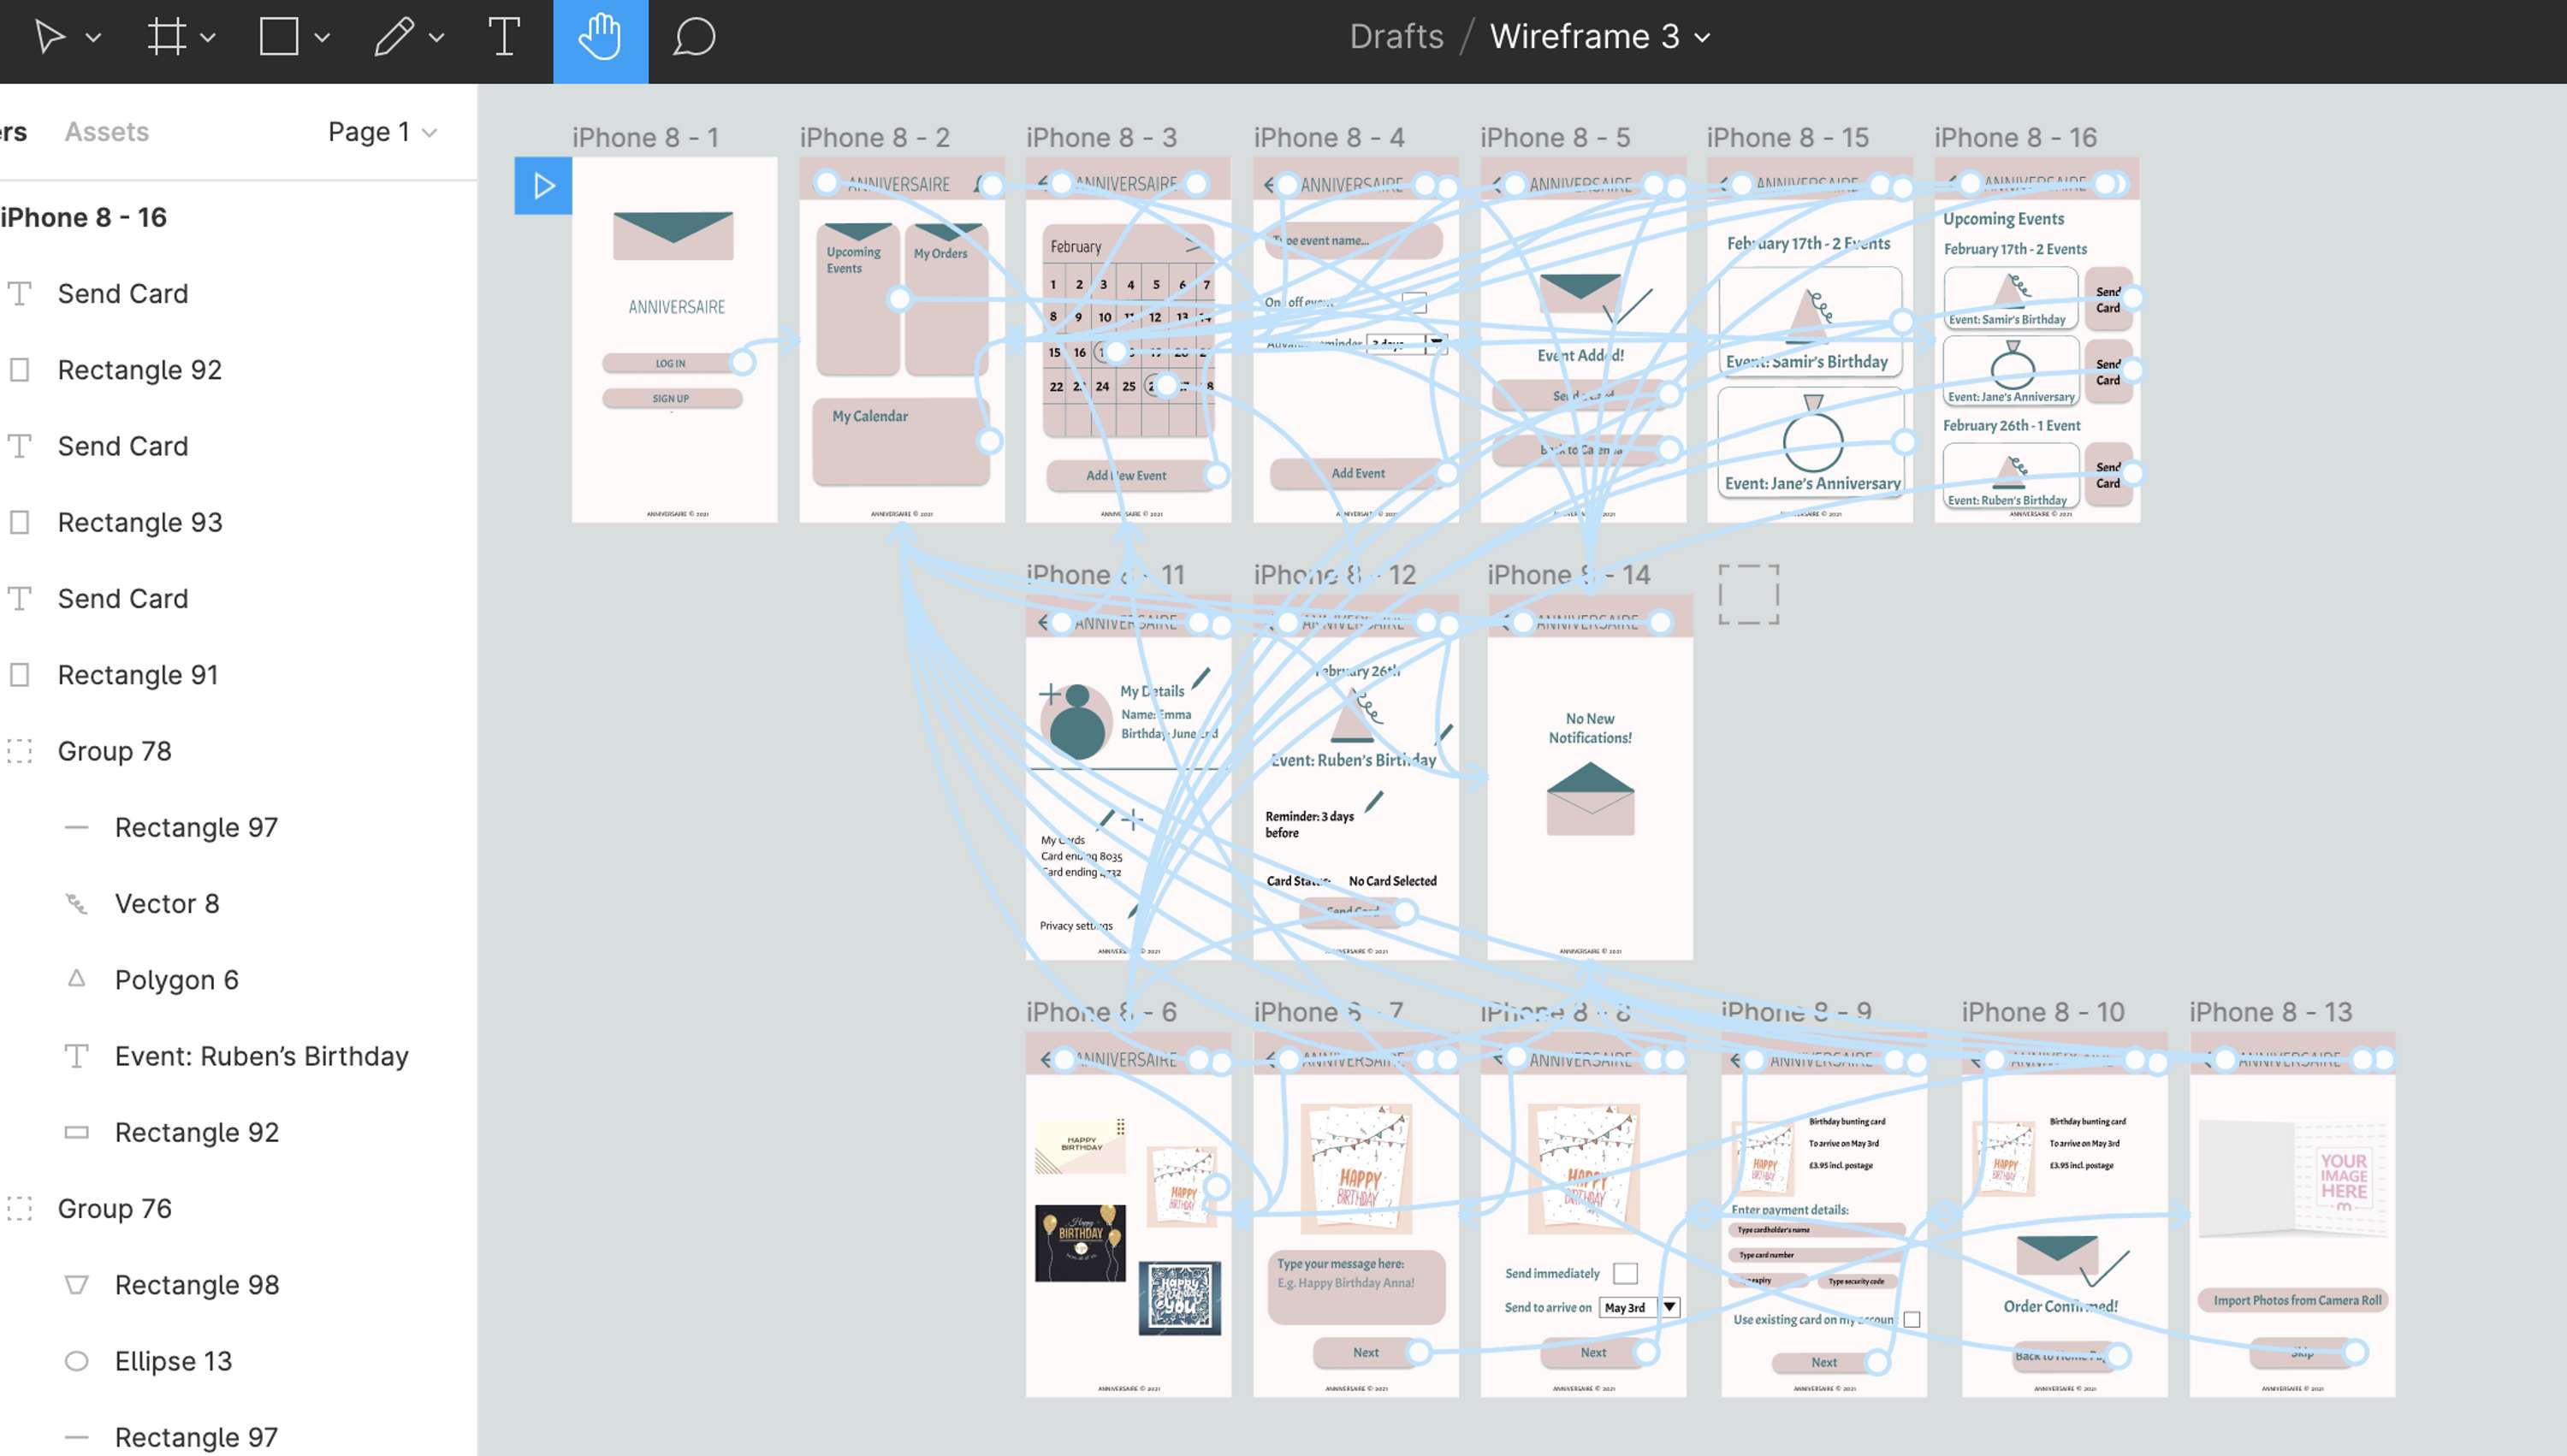Image resolution: width=2567 pixels, height=1456 pixels.
Task: Click the back arrow in iPhone 8 - 4 header
Action: (1269, 185)
